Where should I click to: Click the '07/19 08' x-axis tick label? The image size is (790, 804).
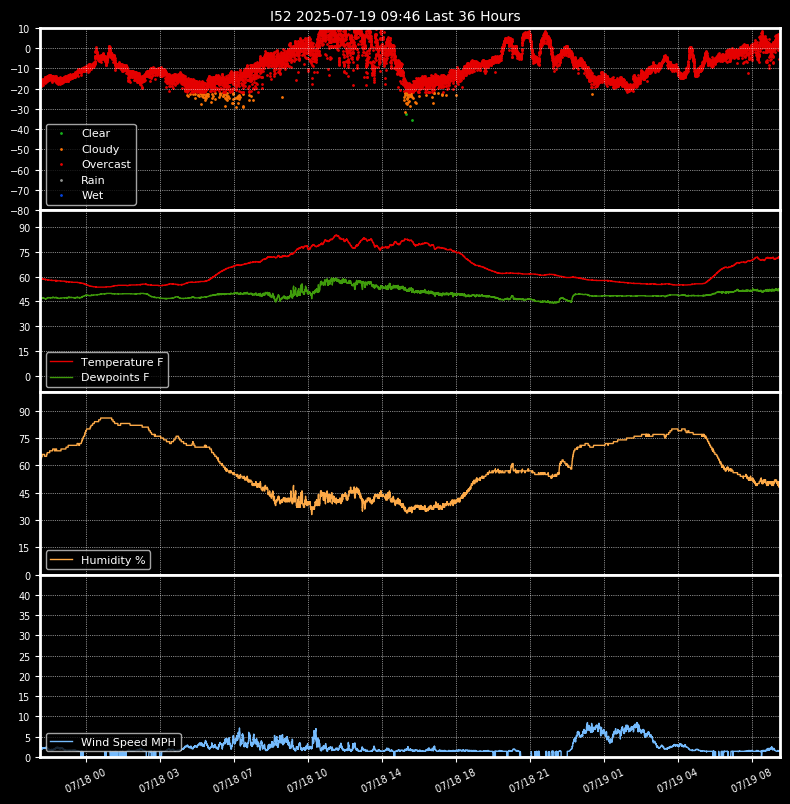(751, 780)
